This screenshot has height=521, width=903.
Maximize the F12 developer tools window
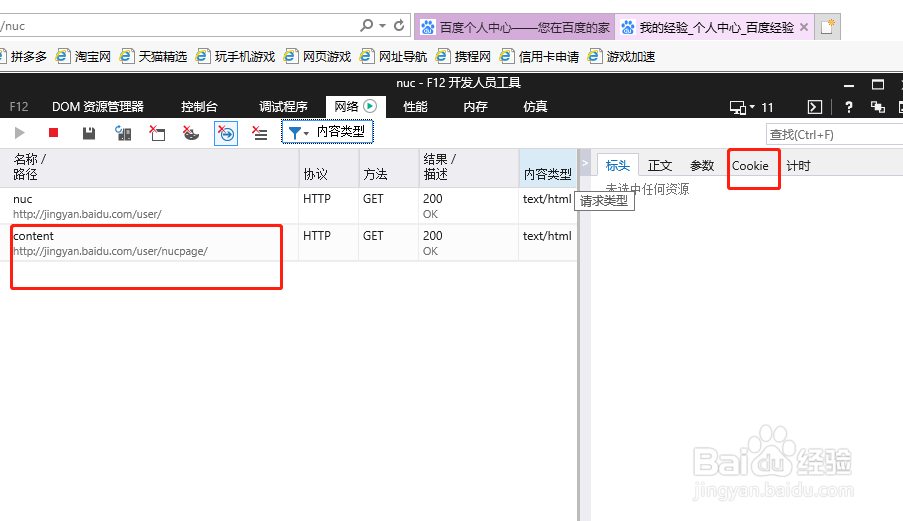pos(878,85)
